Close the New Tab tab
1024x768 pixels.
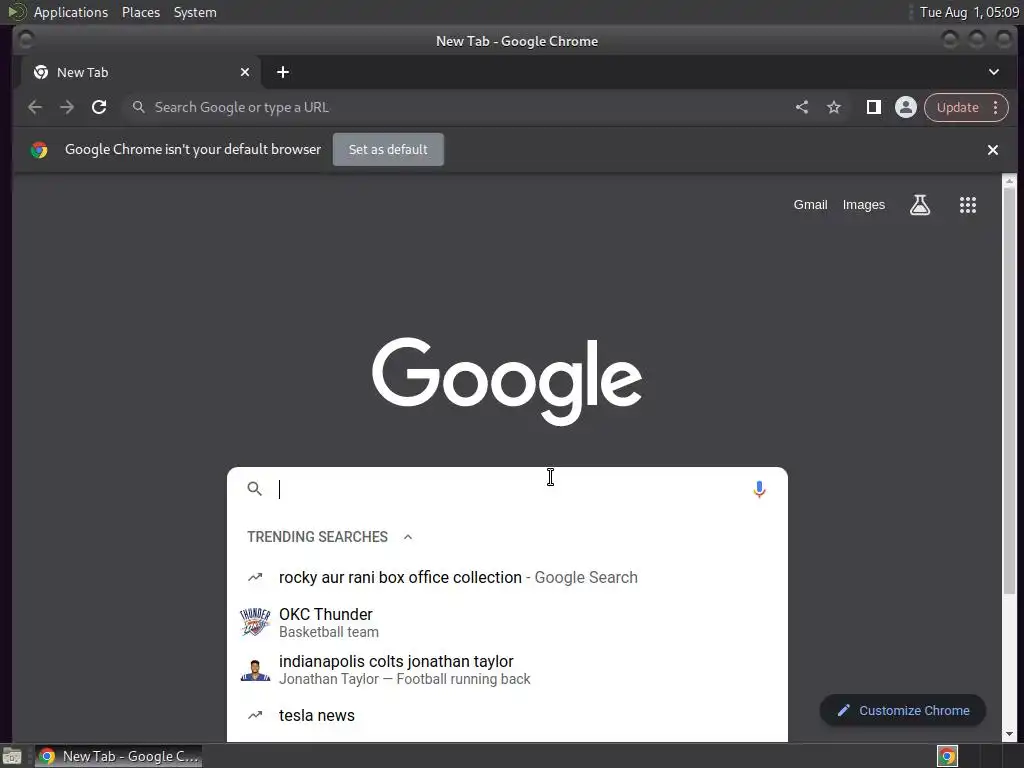click(x=245, y=72)
